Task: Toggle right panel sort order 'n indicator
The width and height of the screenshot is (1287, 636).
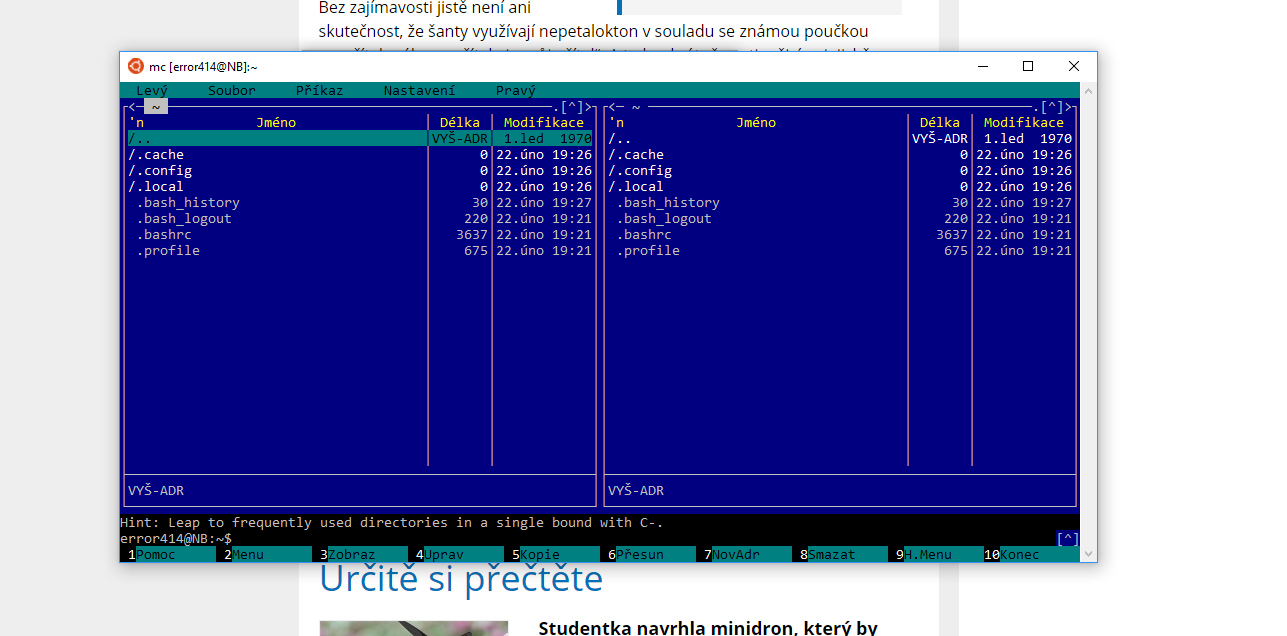Action: click(616, 122)
